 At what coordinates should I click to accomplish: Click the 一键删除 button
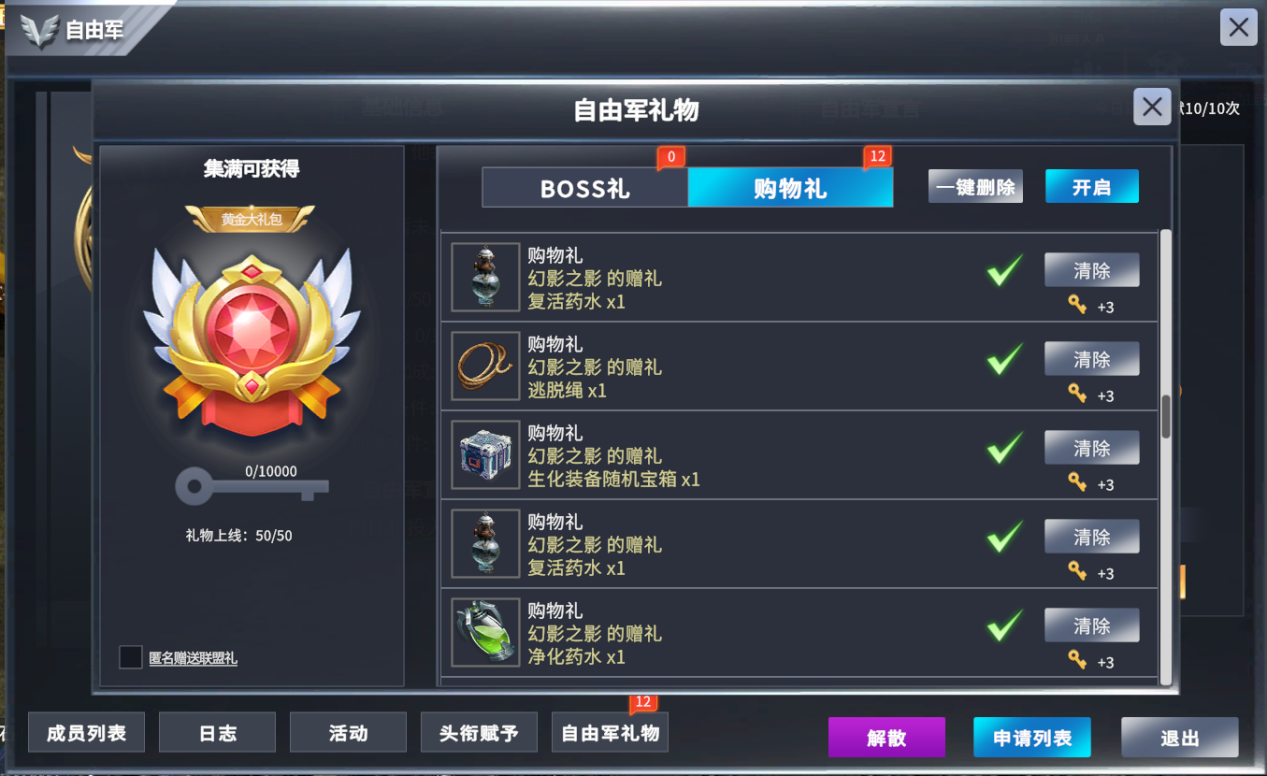tap(975, 186)
